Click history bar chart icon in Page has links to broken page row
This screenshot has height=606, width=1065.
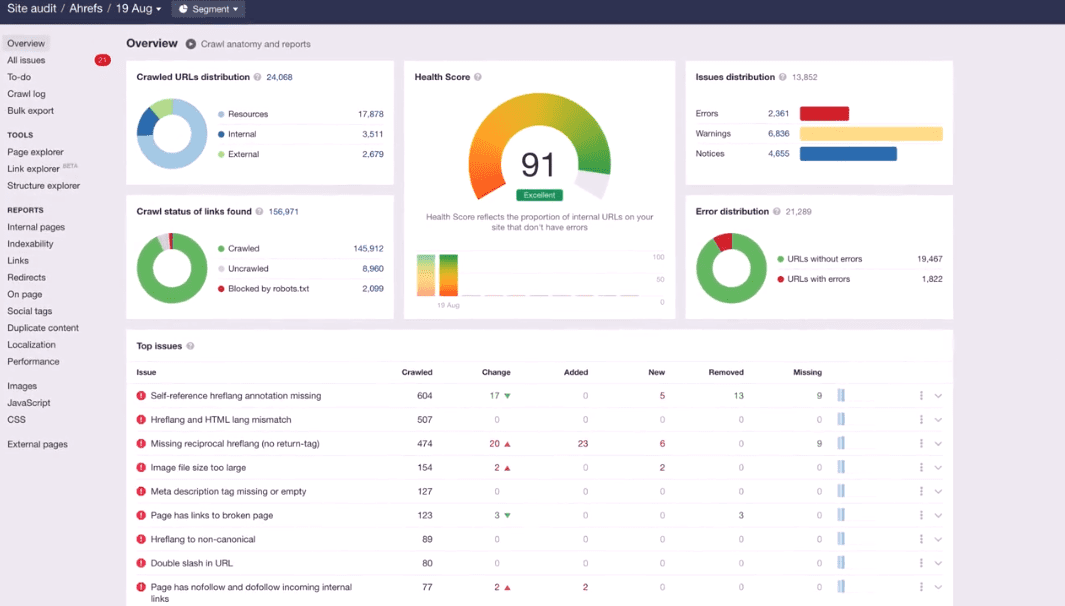841,515
